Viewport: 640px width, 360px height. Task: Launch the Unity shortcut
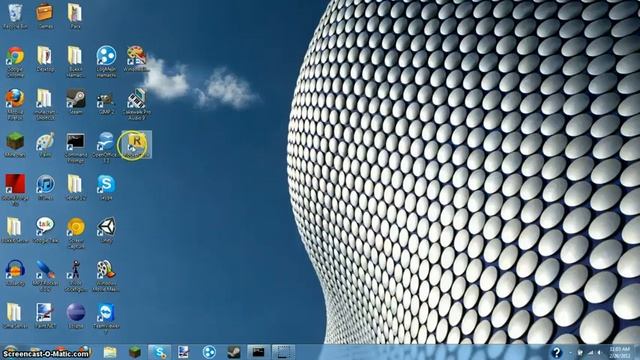pos(106,230)
